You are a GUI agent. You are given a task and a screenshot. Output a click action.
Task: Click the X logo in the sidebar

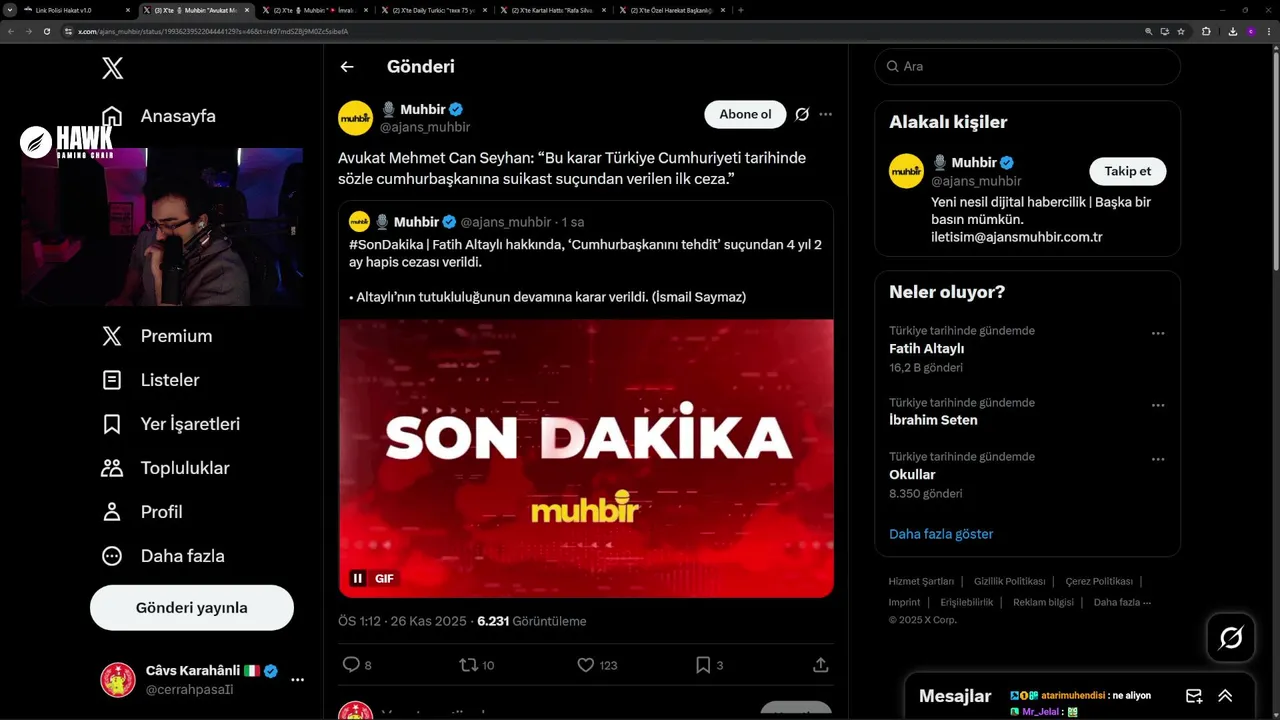pos(112,68)
